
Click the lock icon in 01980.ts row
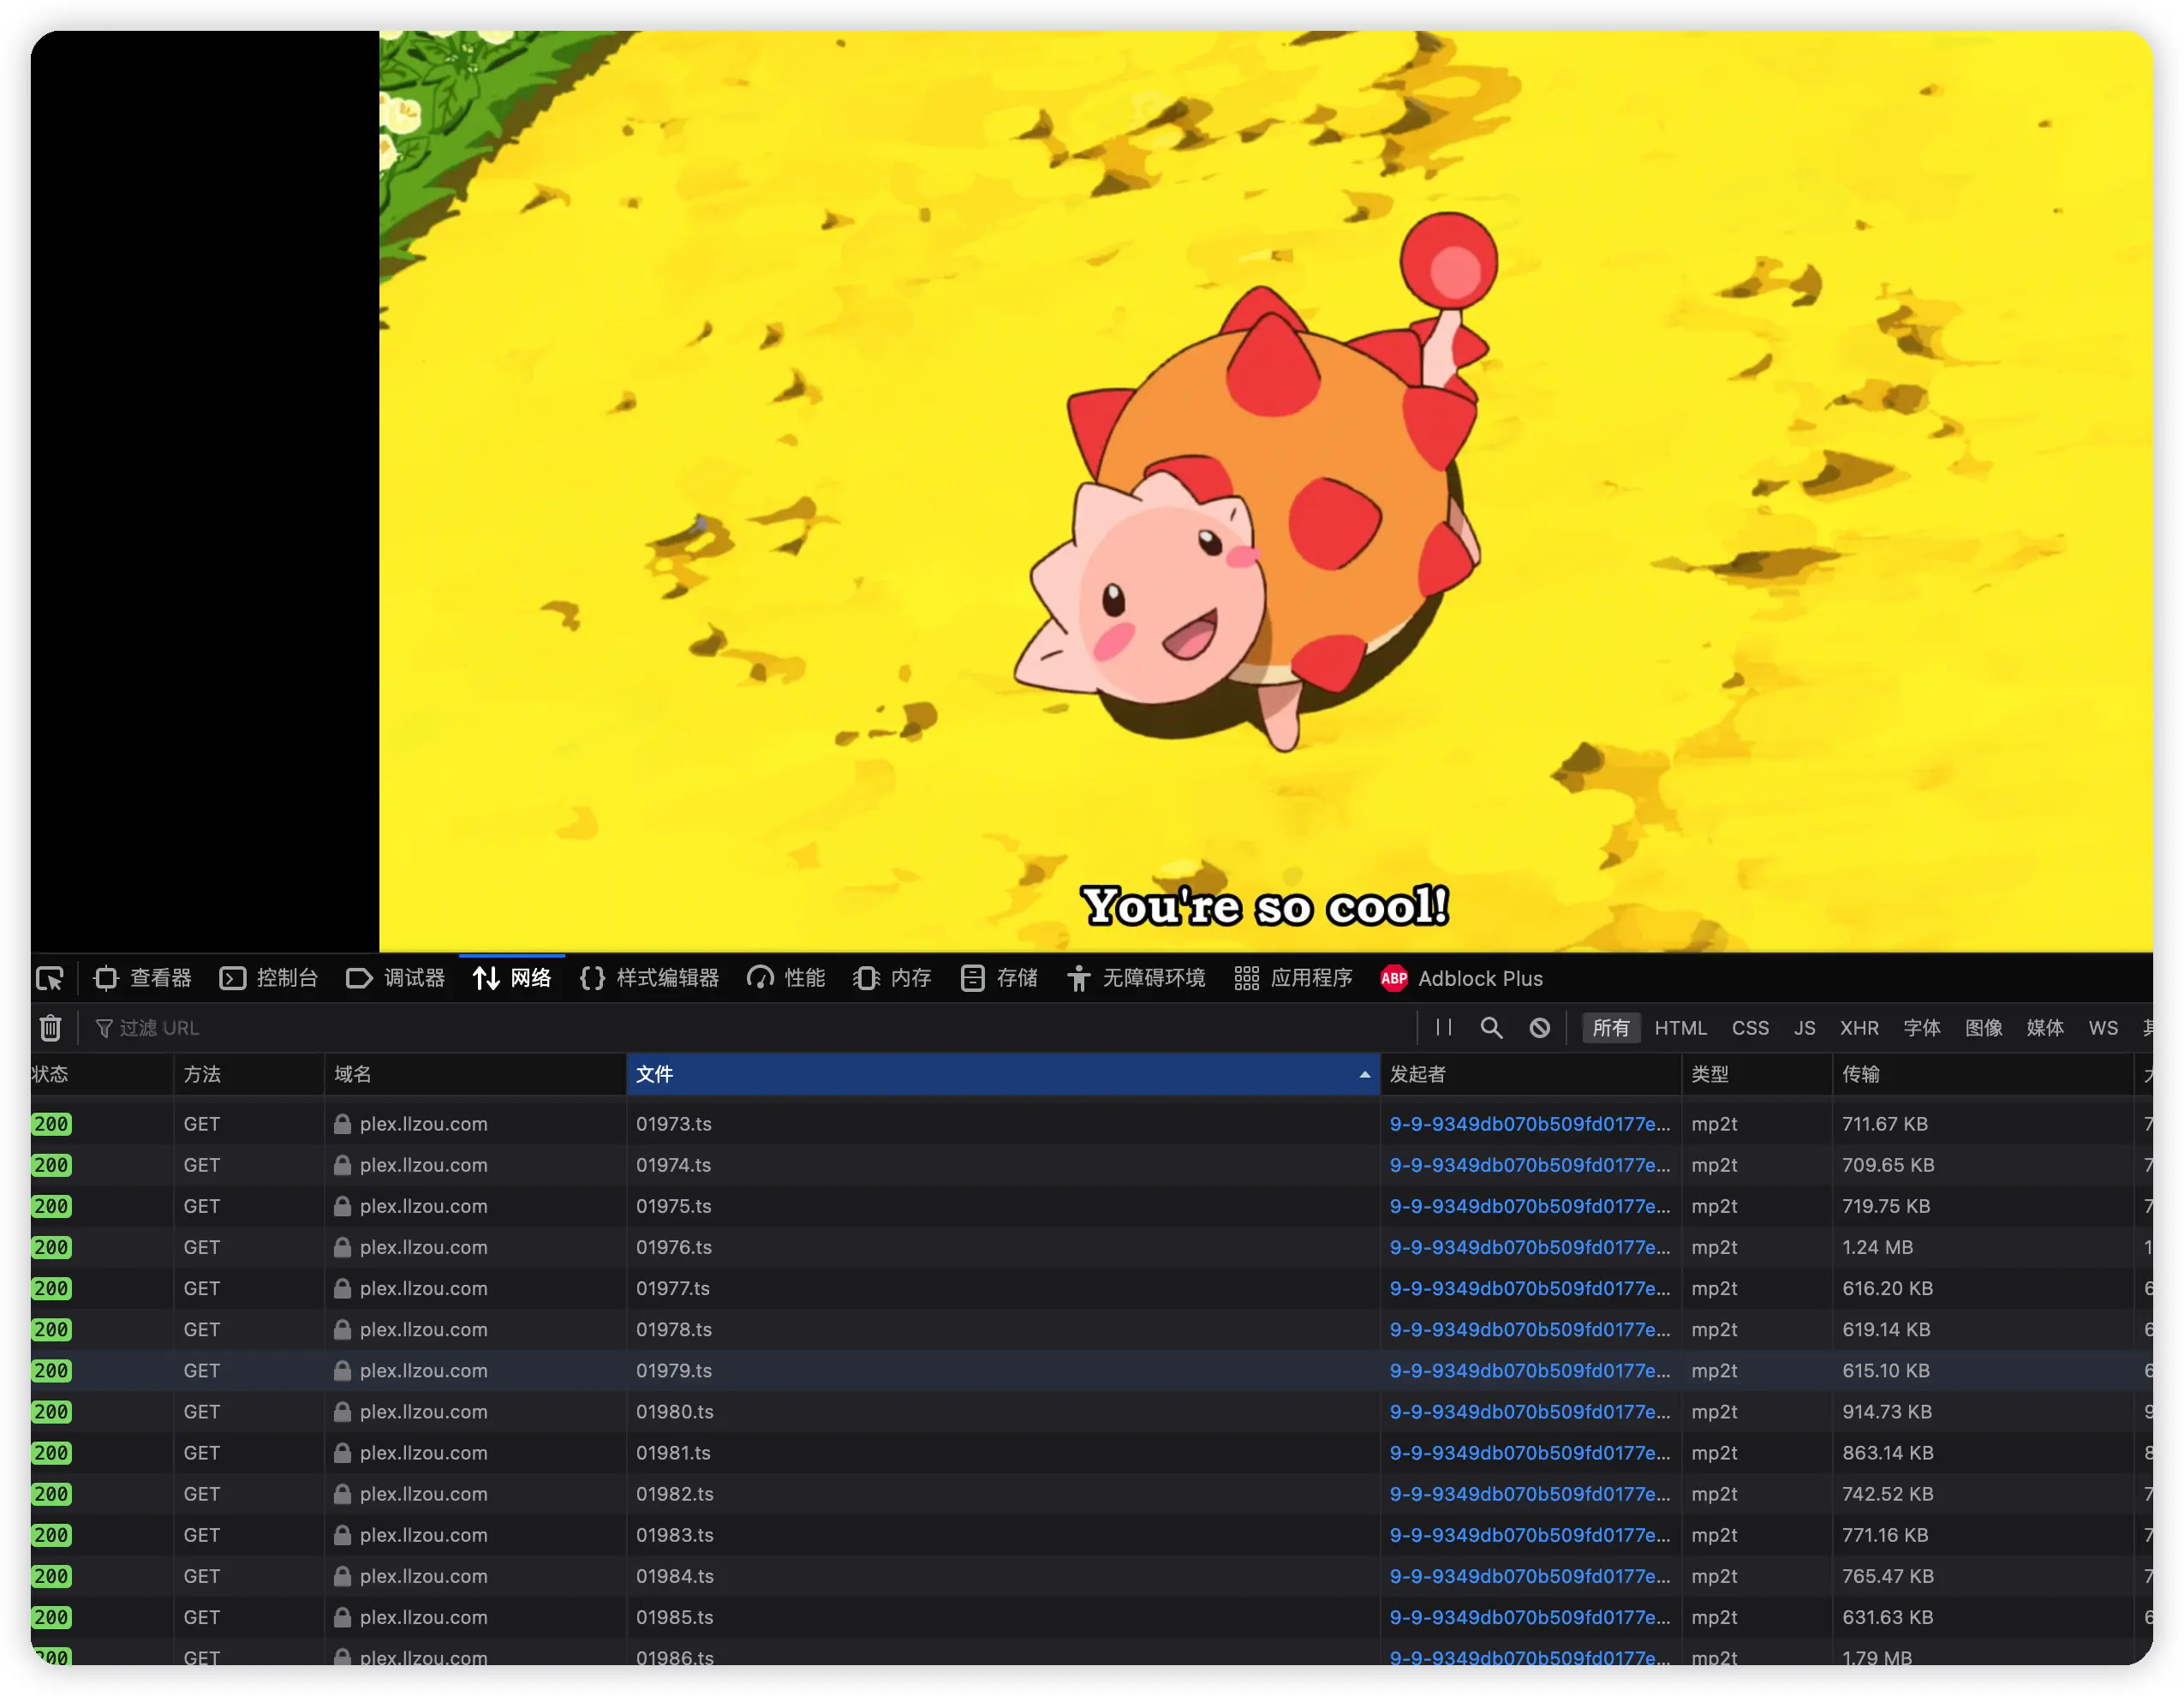pyautogui.click(x=342, y=1411)
